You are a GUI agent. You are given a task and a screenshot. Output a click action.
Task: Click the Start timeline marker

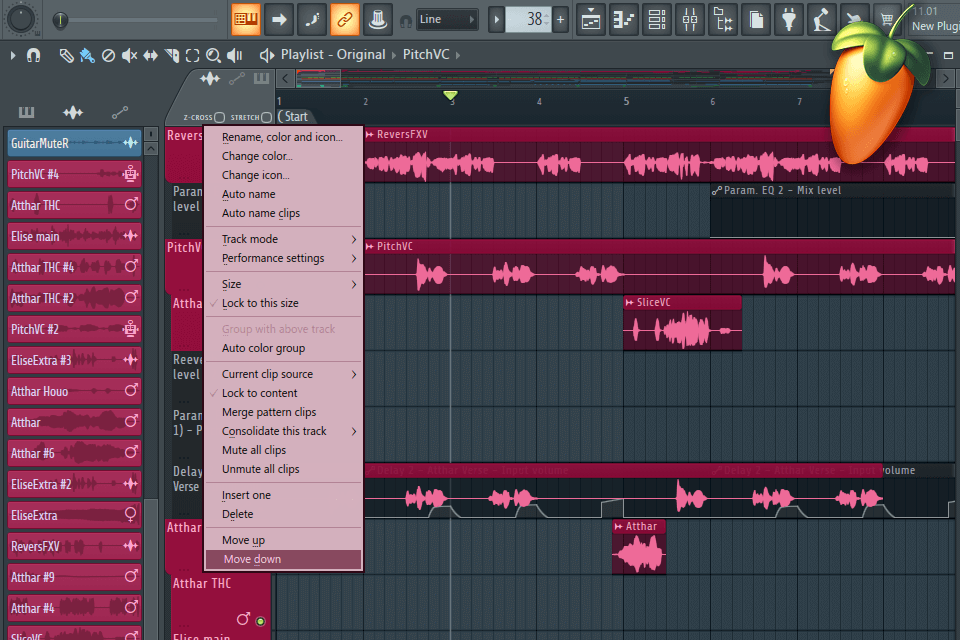(x=294, y=116)
